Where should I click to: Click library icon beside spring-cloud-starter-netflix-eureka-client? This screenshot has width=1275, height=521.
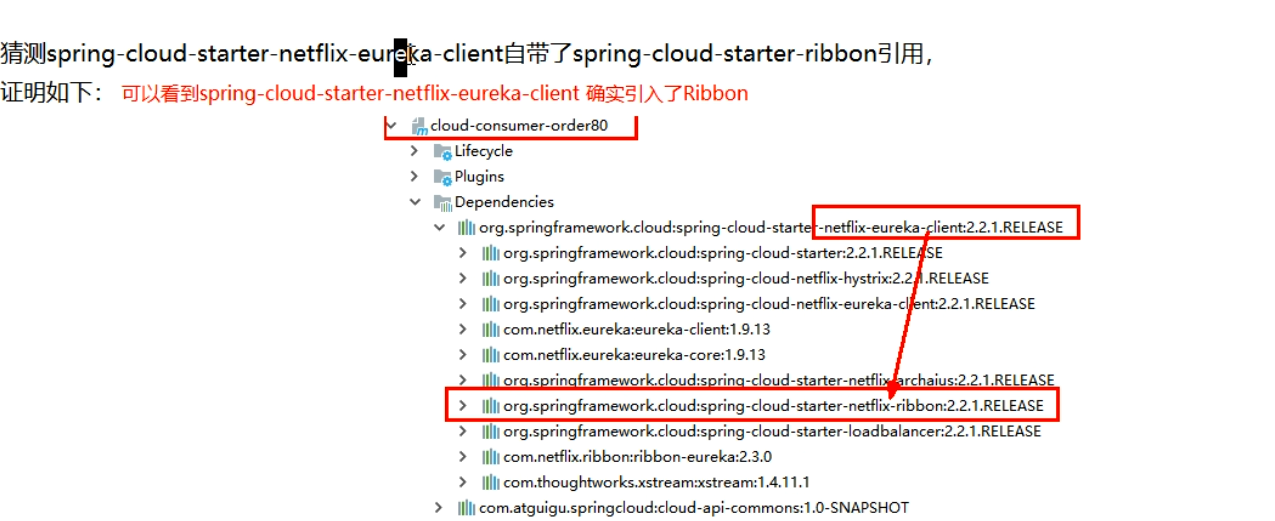(x=466, y=228)
